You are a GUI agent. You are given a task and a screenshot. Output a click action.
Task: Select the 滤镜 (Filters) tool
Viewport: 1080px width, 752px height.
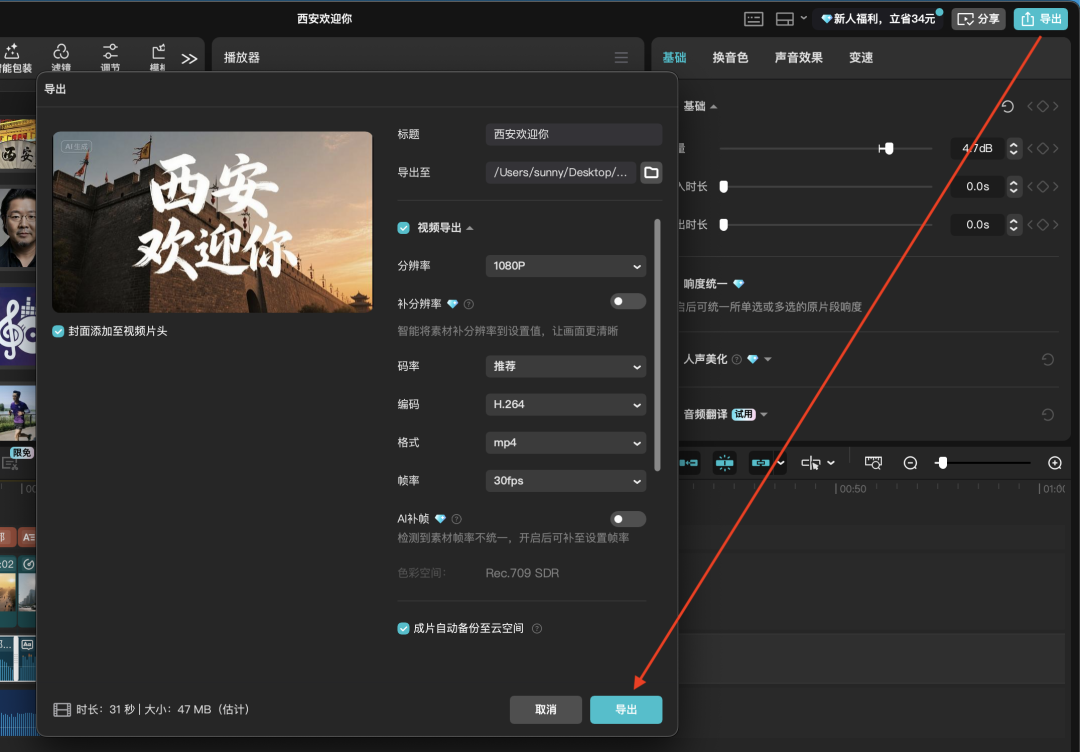point(61,55)
